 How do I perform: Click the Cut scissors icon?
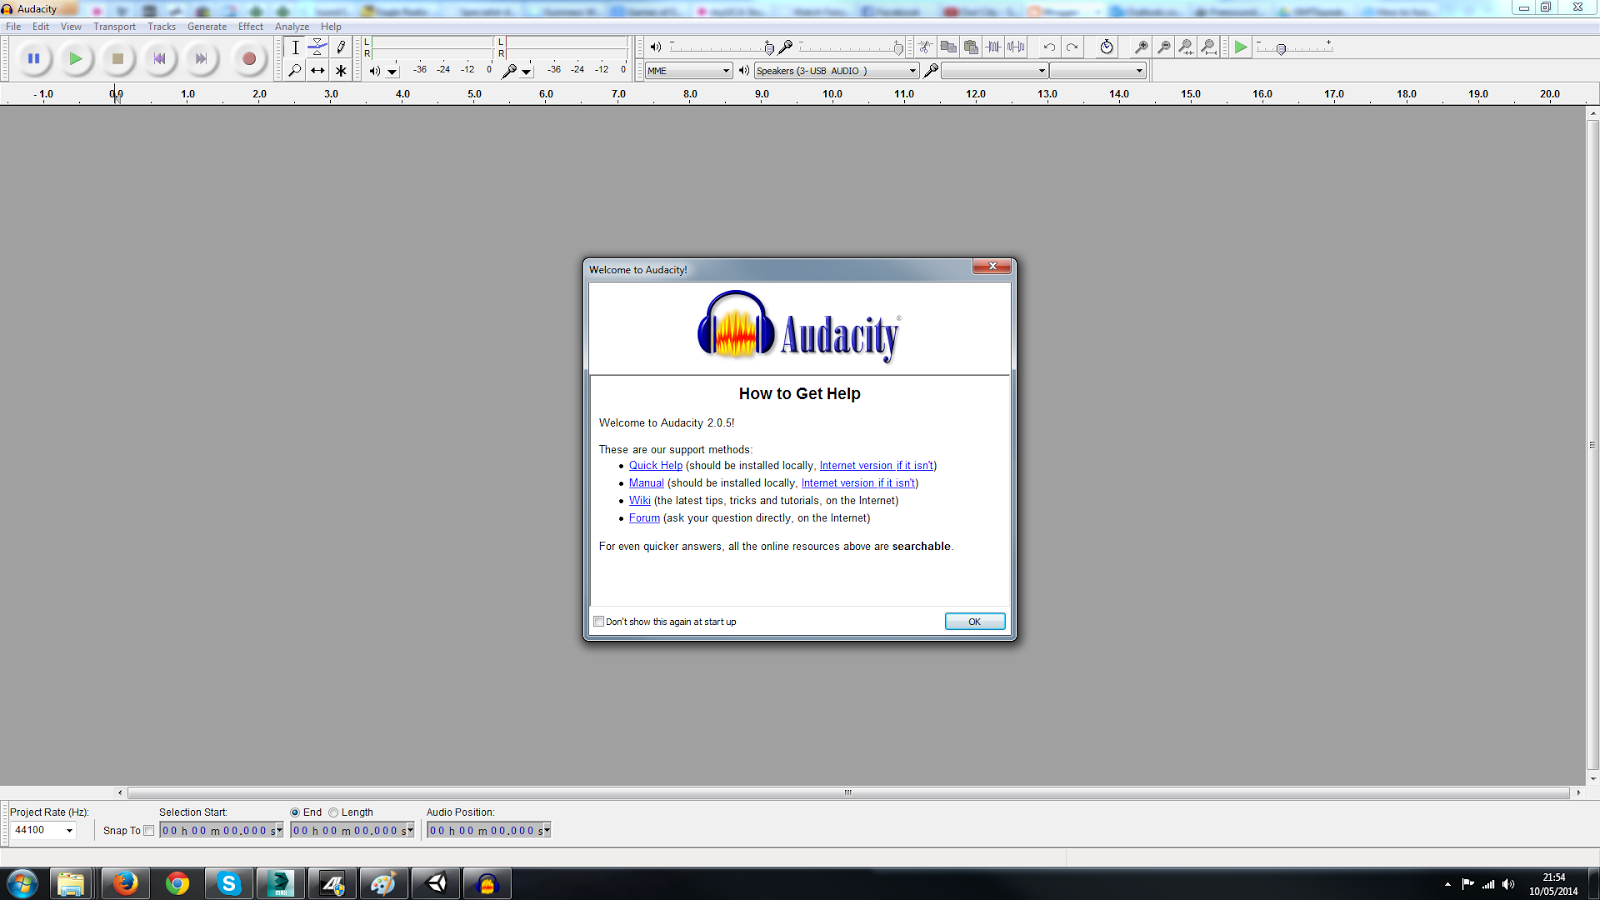pos(926,47)
